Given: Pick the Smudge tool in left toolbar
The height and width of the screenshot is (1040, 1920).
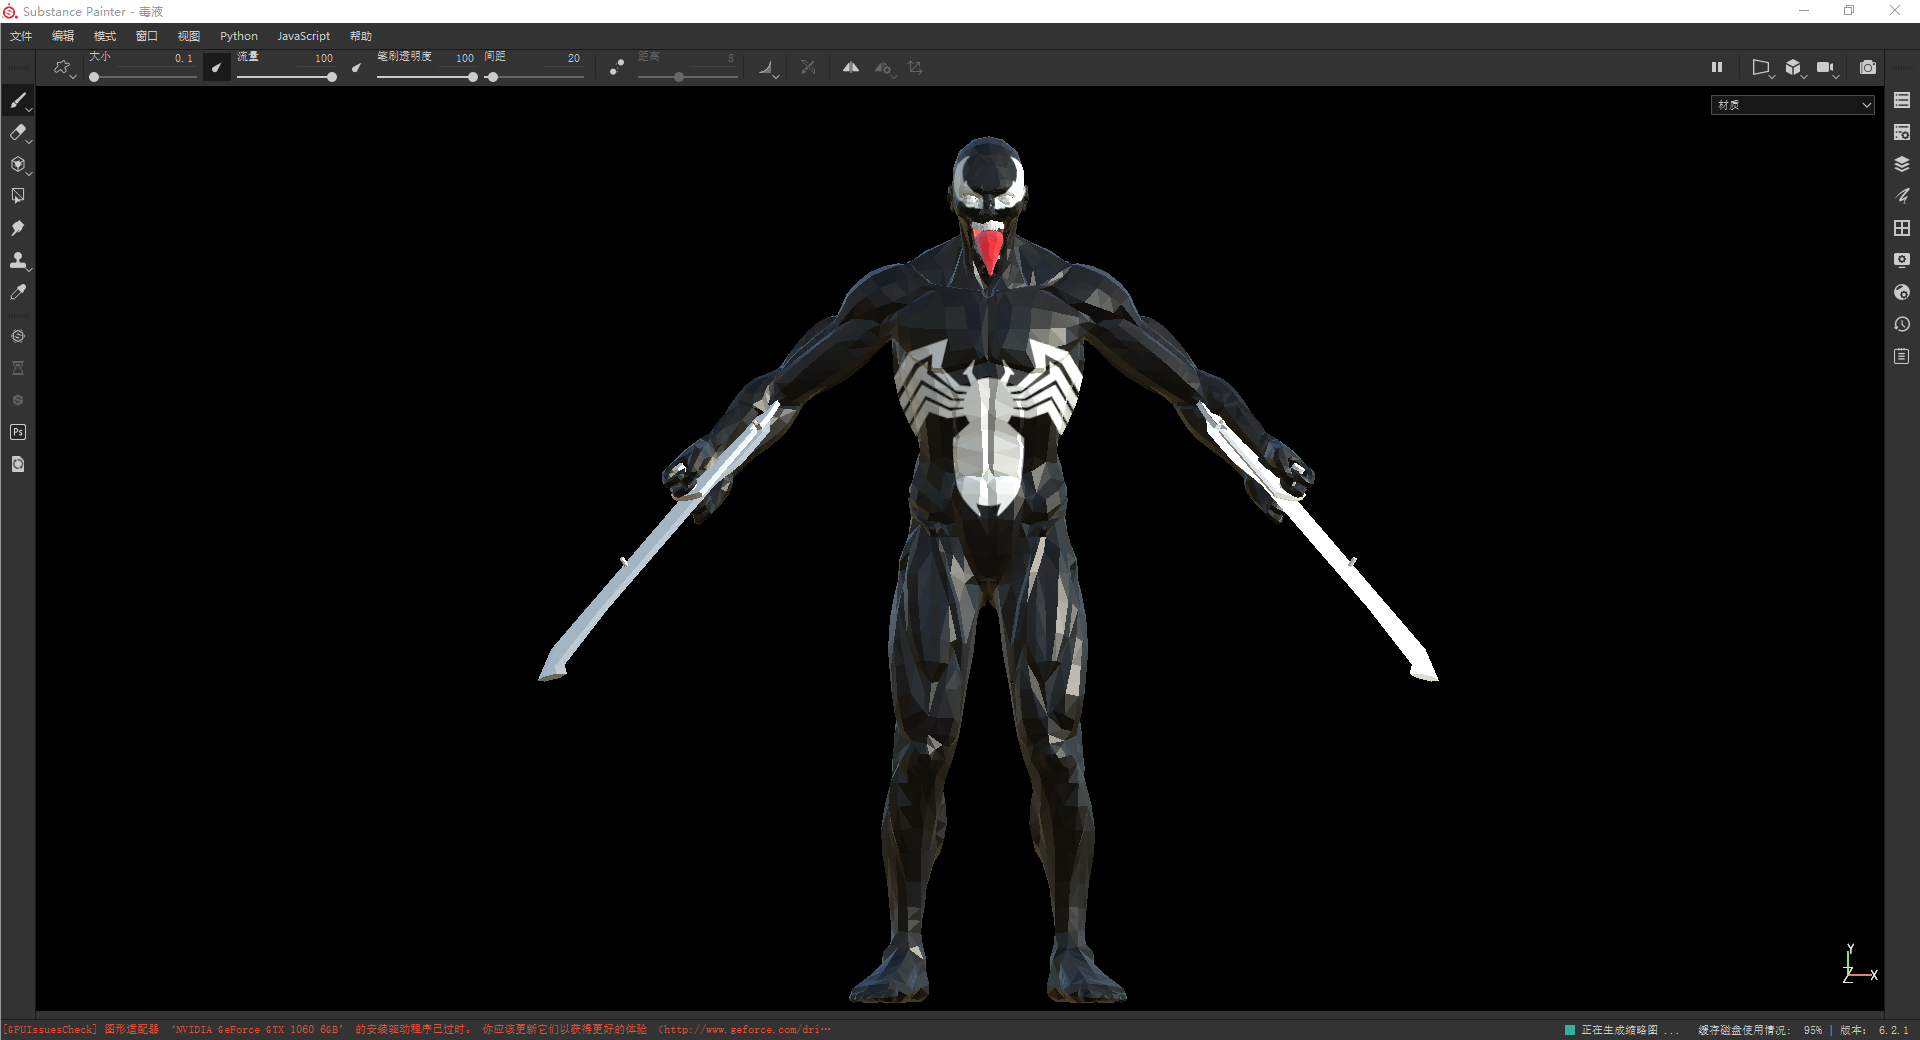Looking at the screenshot, I should (x=18, y=228).
